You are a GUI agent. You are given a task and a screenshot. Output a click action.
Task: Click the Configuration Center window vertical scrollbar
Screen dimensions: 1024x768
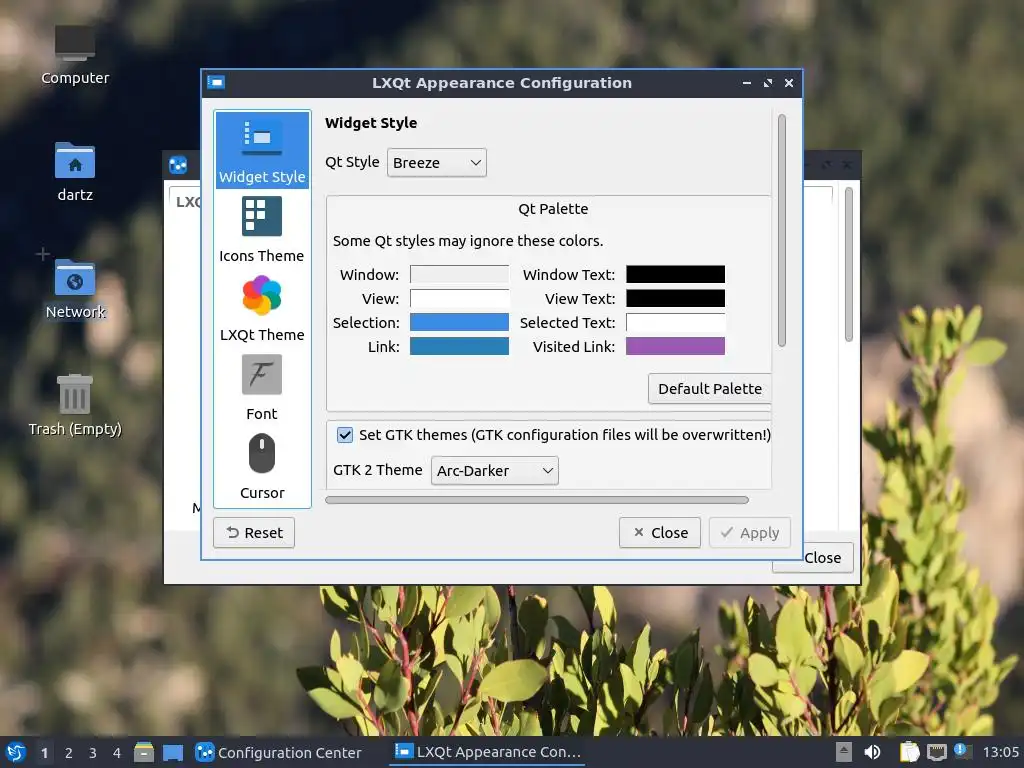pyautogui.click(x=849, y=264)
